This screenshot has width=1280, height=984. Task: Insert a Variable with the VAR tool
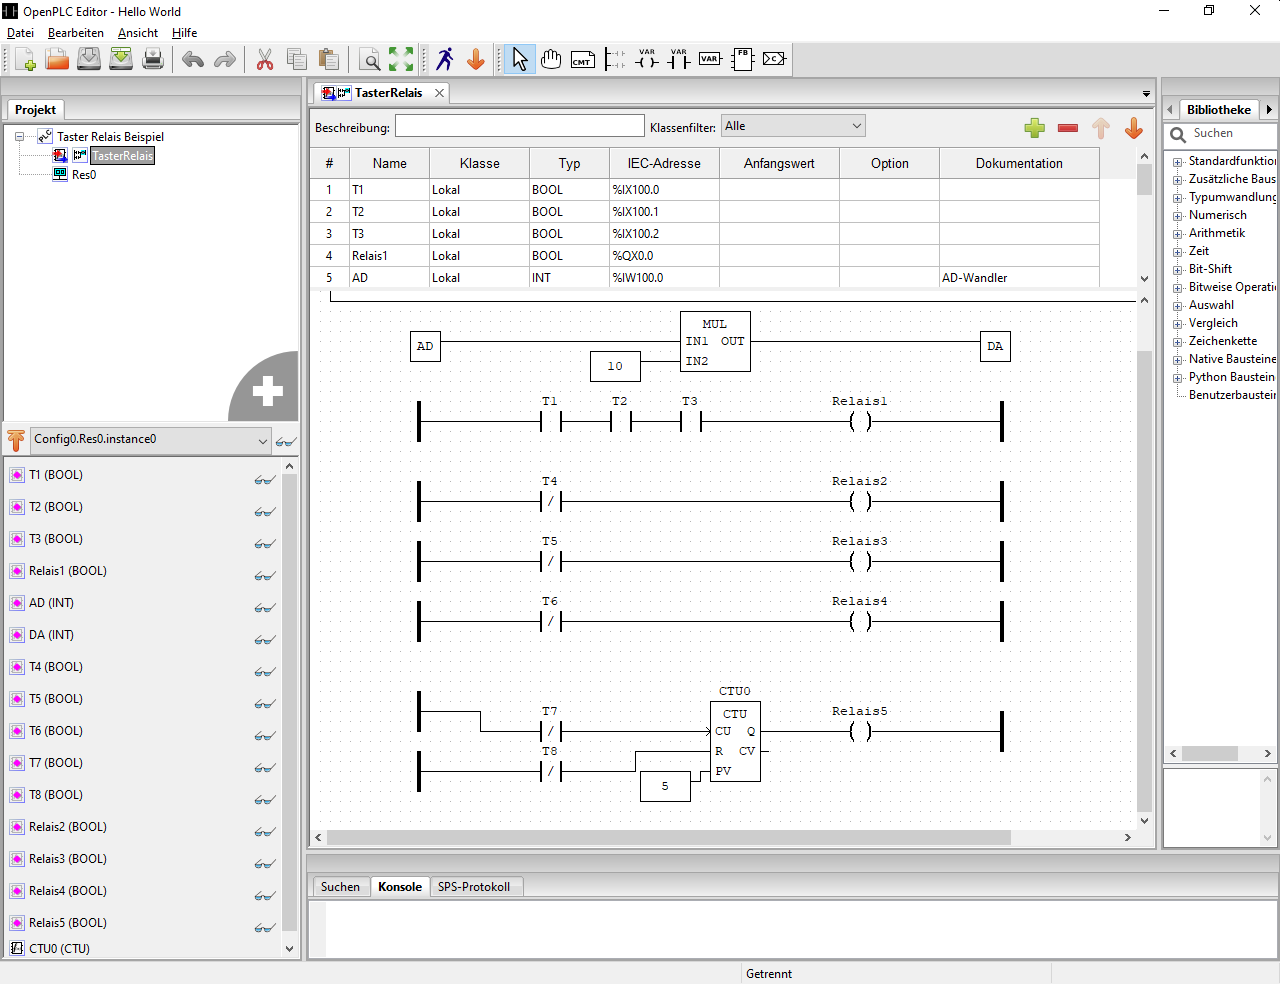[710, 59]
